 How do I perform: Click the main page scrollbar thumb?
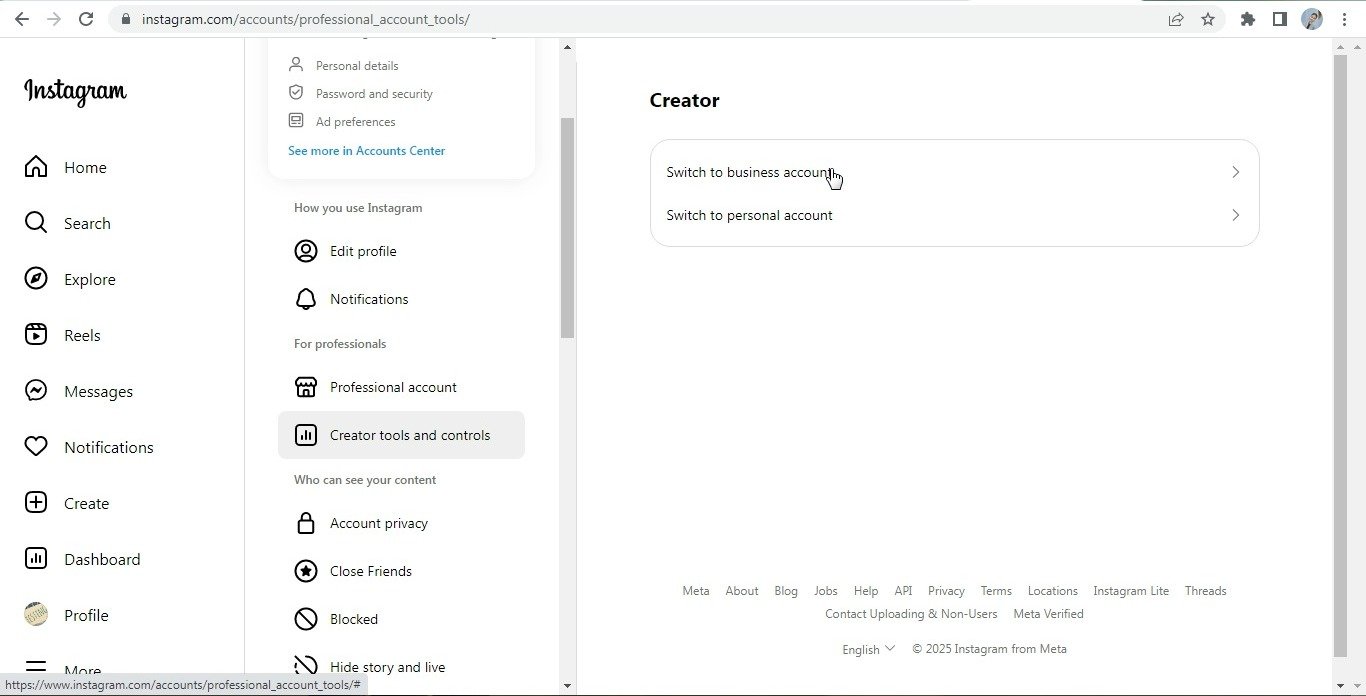coord(1340,355)
